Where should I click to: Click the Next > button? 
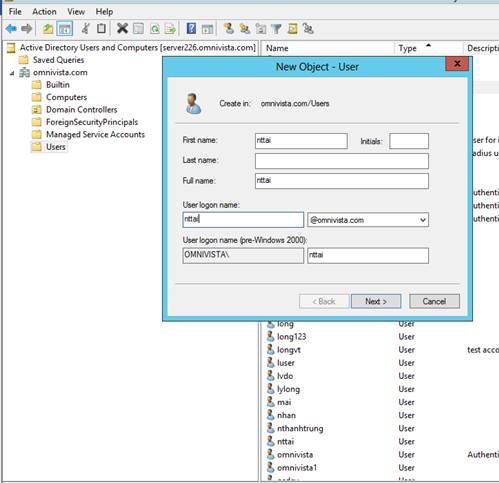376,301
